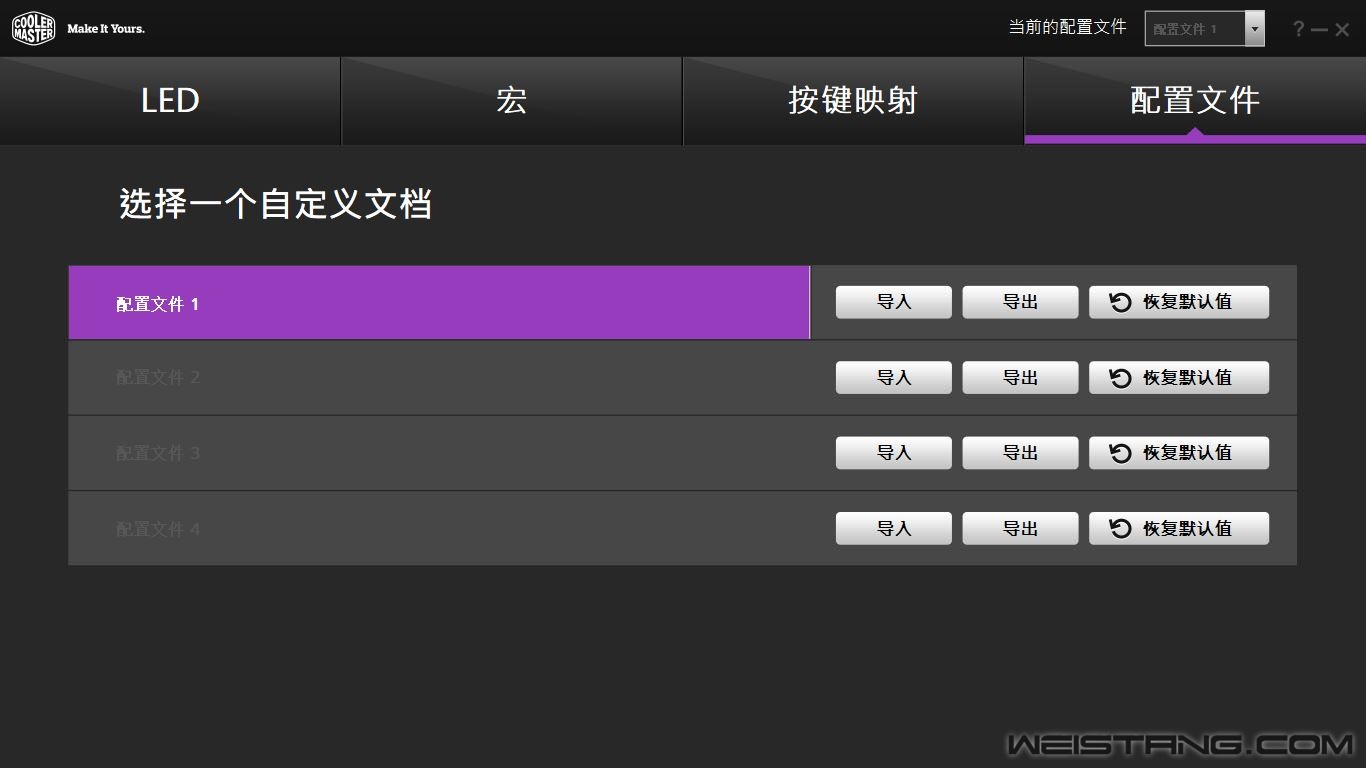Click reset icon for 配置文件 2
1366x768 pixels.
[x=1121, y=378]
